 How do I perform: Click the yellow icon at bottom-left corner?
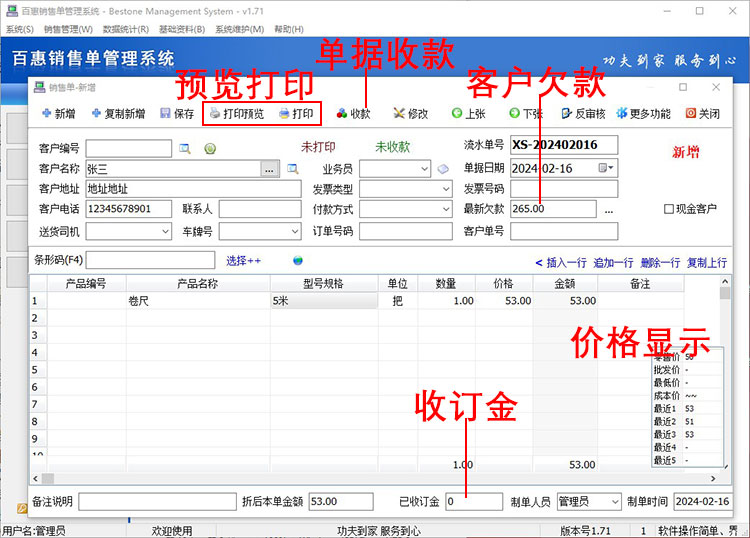coord(22,508)
